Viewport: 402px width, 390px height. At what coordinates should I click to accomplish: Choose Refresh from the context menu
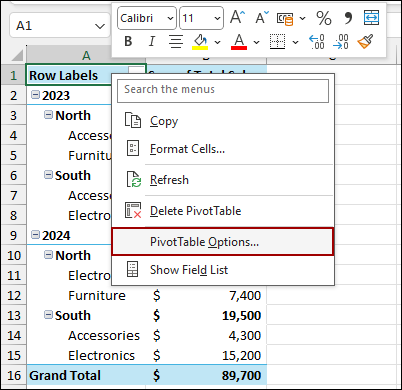[223, 180]
